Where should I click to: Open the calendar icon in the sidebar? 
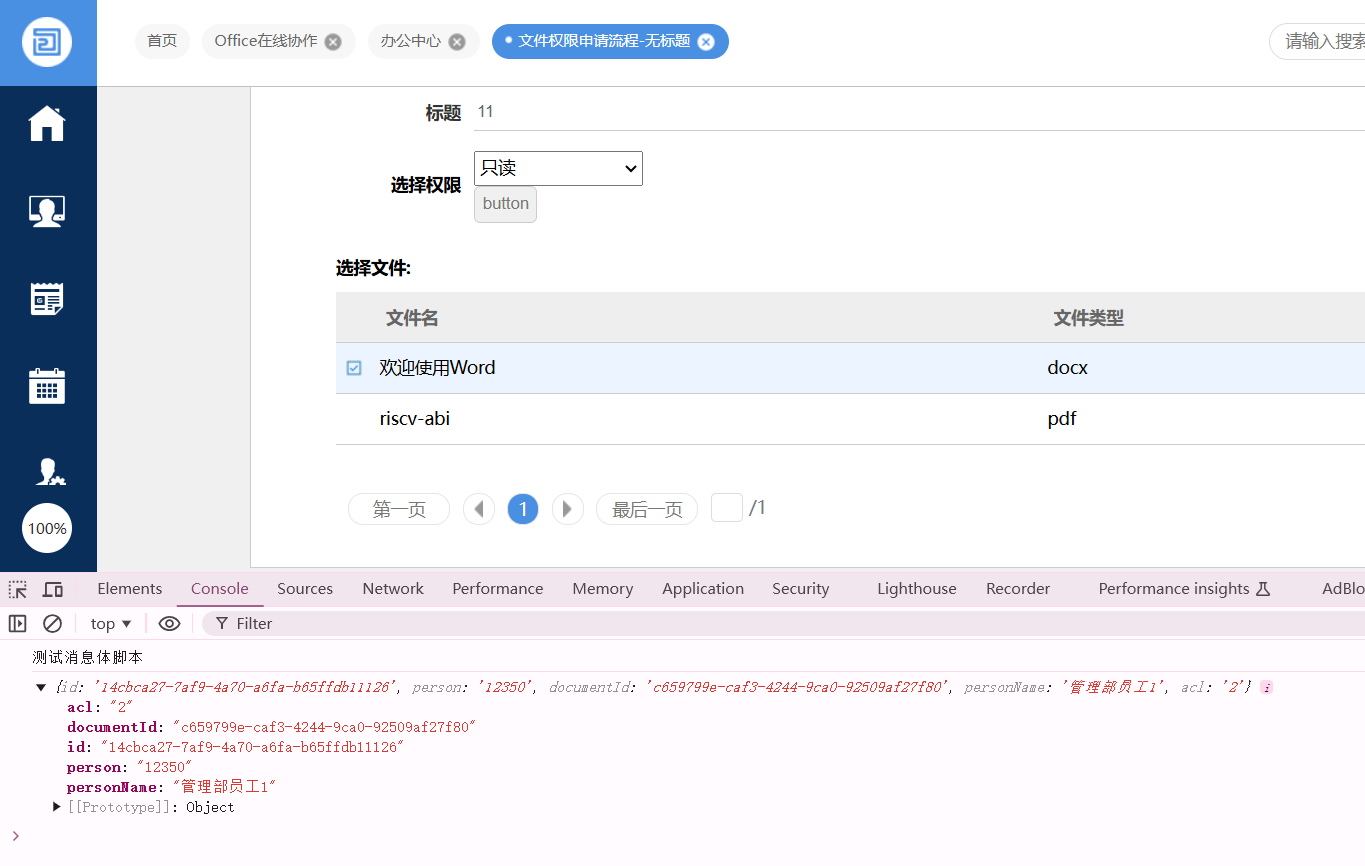tap(47, 385)
